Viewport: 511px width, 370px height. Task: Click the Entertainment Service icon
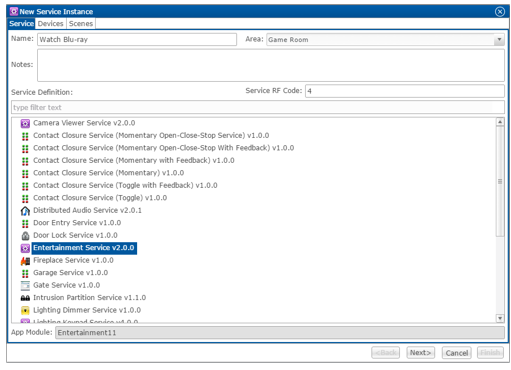[25, 248]
